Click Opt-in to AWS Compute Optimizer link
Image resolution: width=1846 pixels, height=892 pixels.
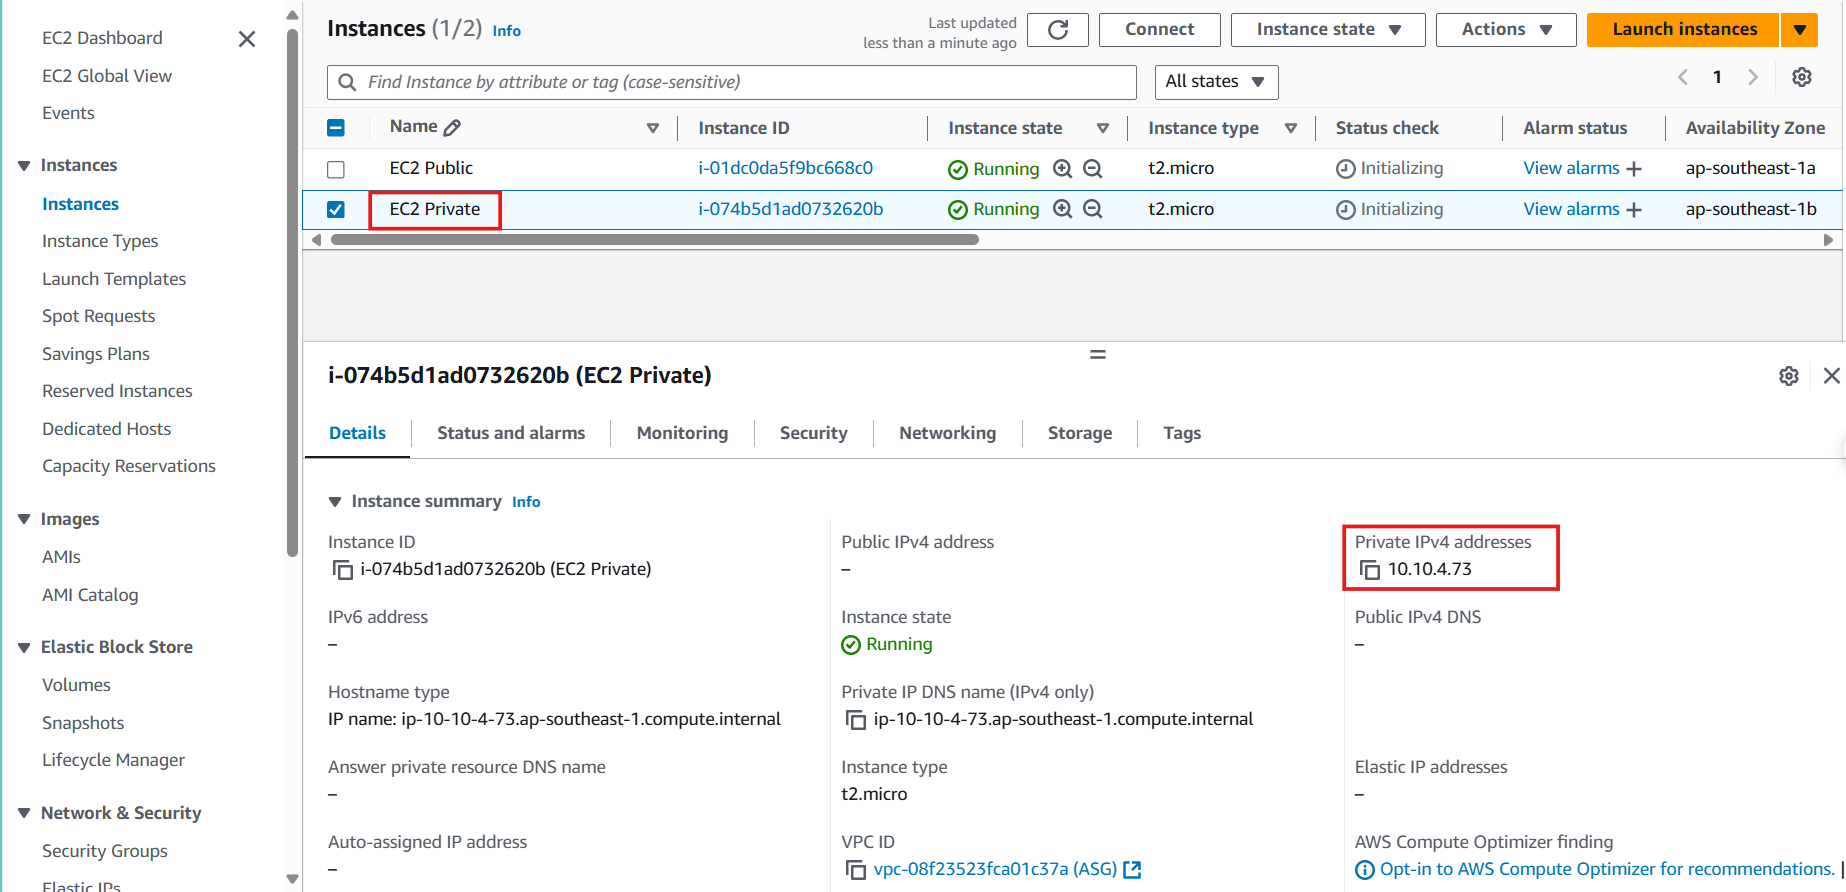pos(1607,870)
